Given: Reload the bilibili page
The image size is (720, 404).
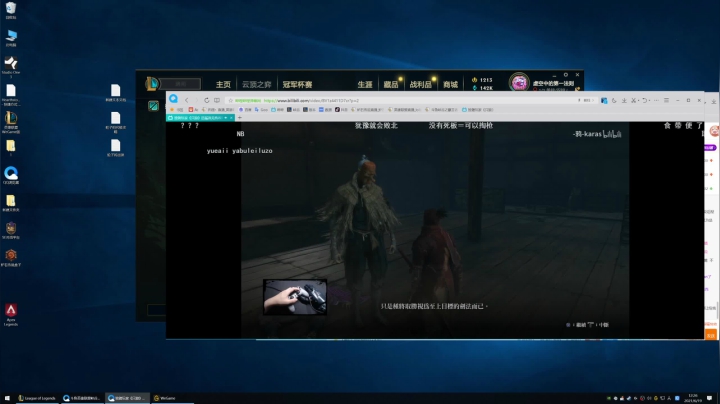Looking at the screenshot, I should tap(207, 100).
